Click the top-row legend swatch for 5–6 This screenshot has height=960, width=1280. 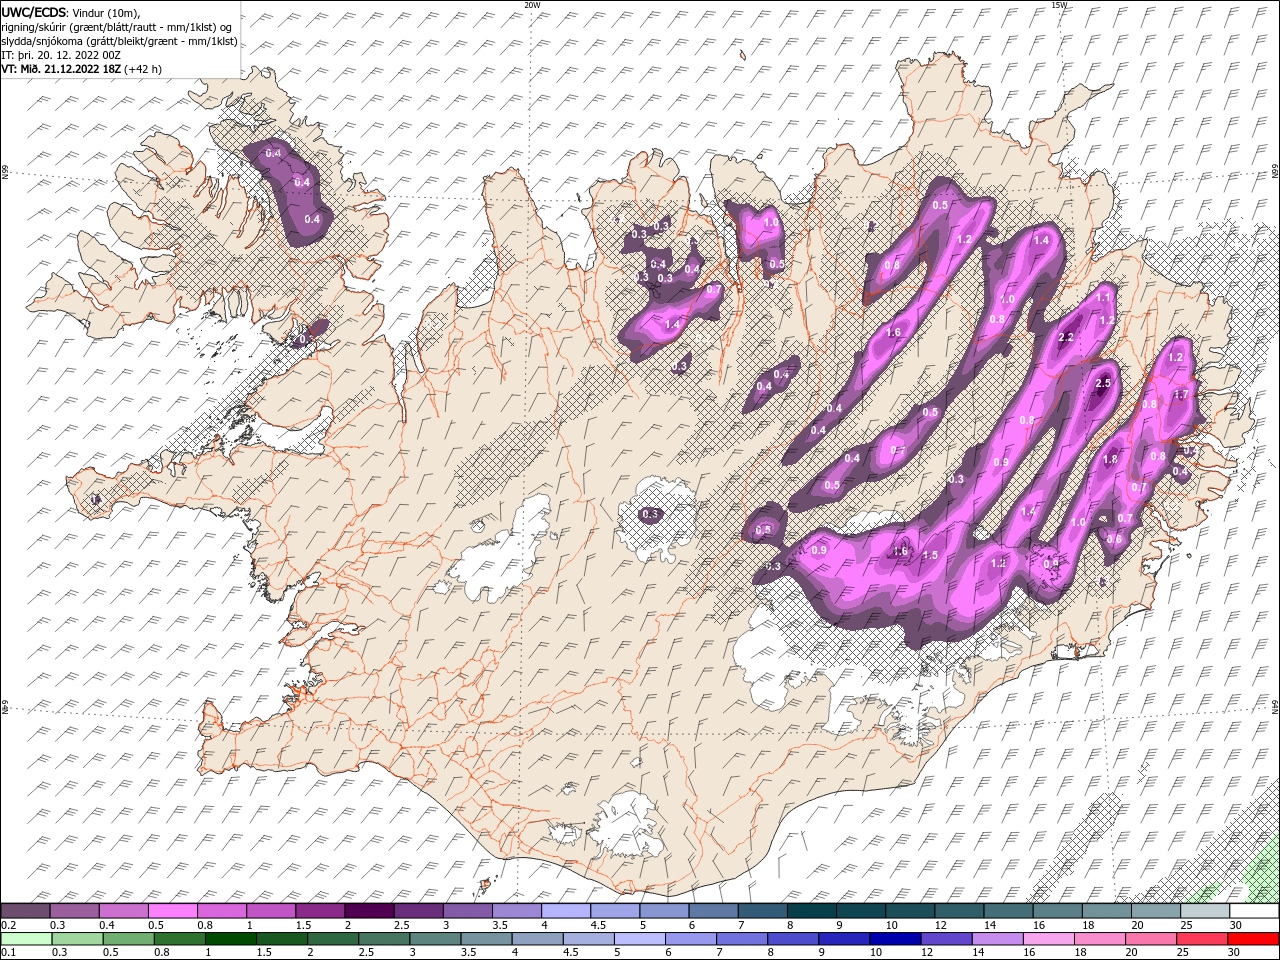pyautogui.click(x=664, y=911)
